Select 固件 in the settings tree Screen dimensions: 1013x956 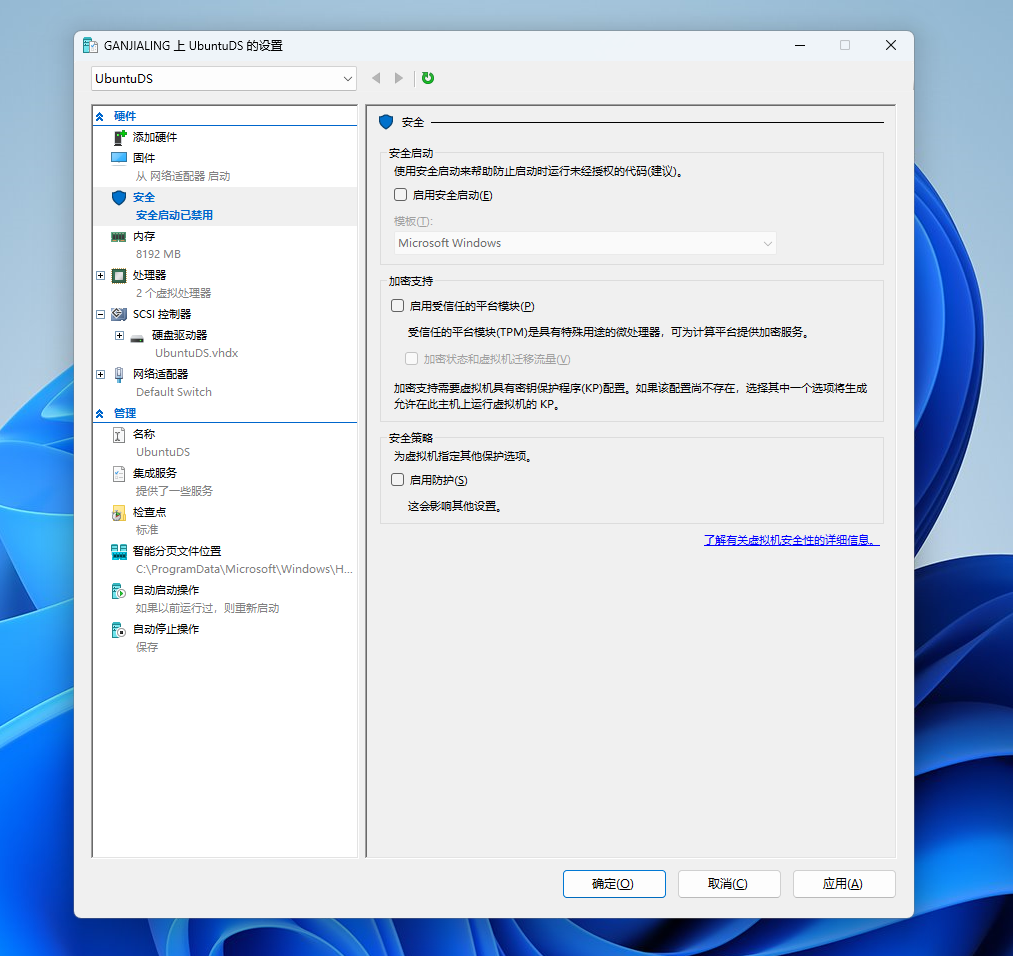pos(144,158)
